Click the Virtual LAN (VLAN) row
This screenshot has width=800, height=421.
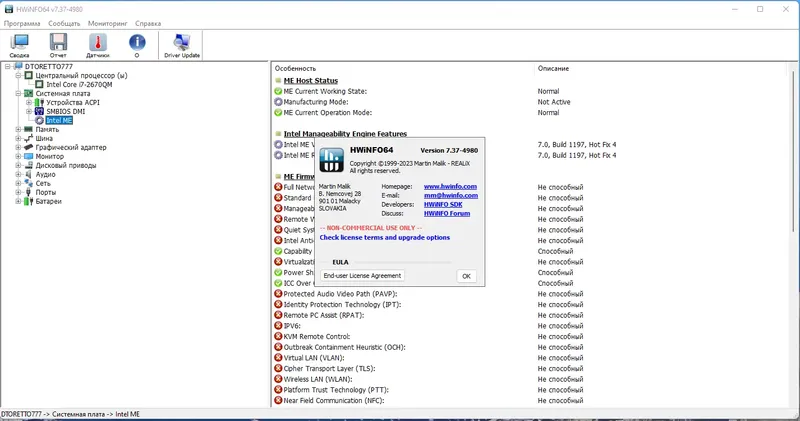point(531,358)
